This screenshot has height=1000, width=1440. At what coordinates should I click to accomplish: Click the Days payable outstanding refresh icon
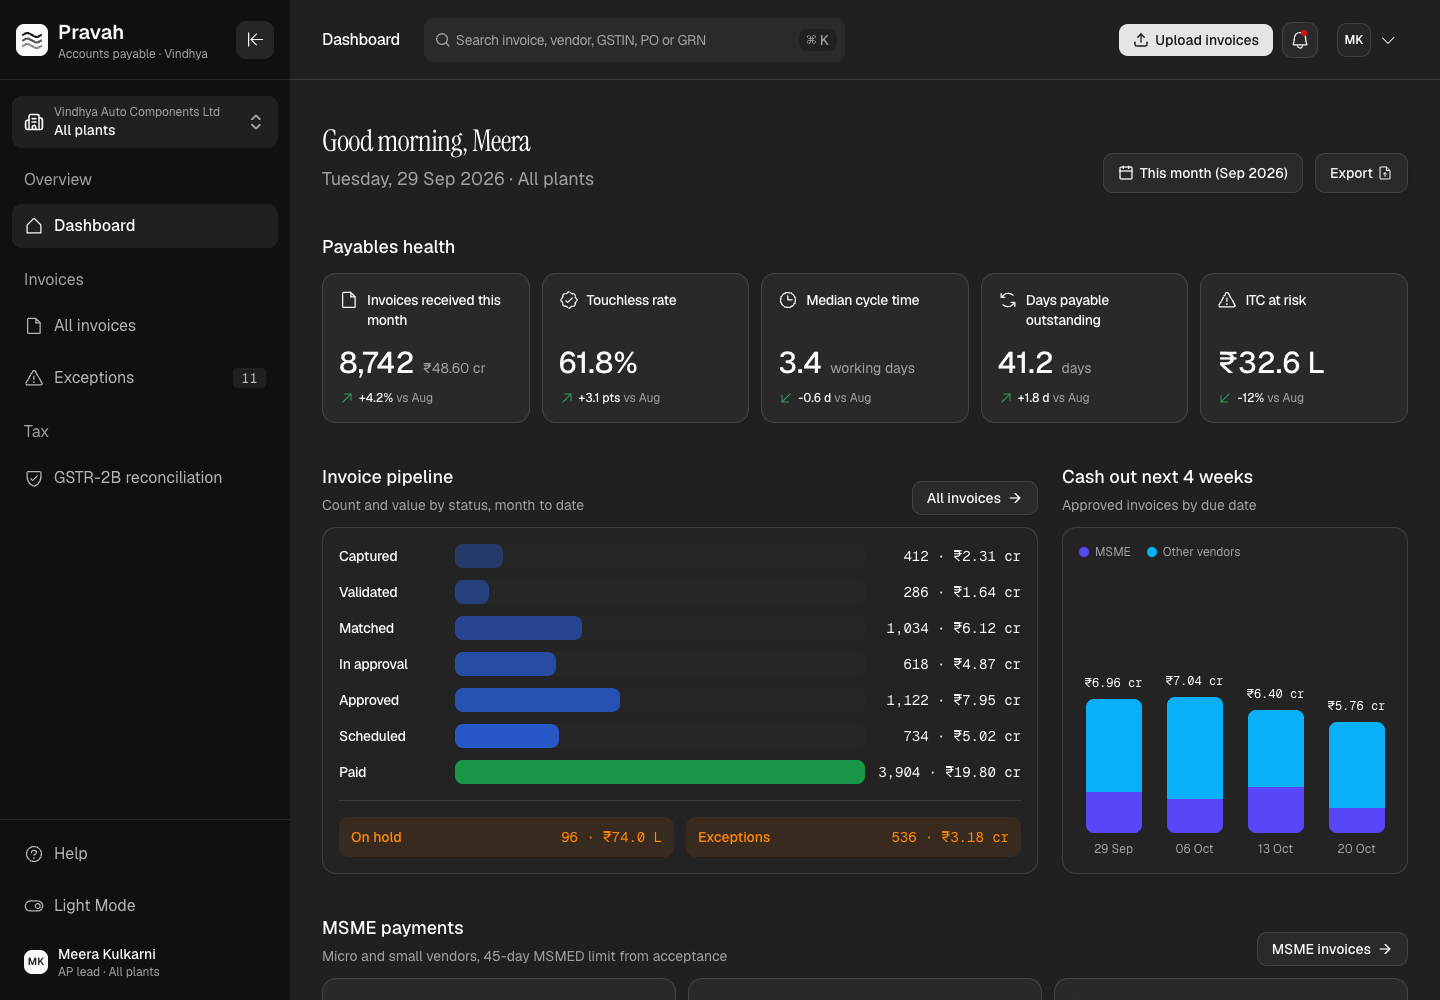pos(1008,300)
